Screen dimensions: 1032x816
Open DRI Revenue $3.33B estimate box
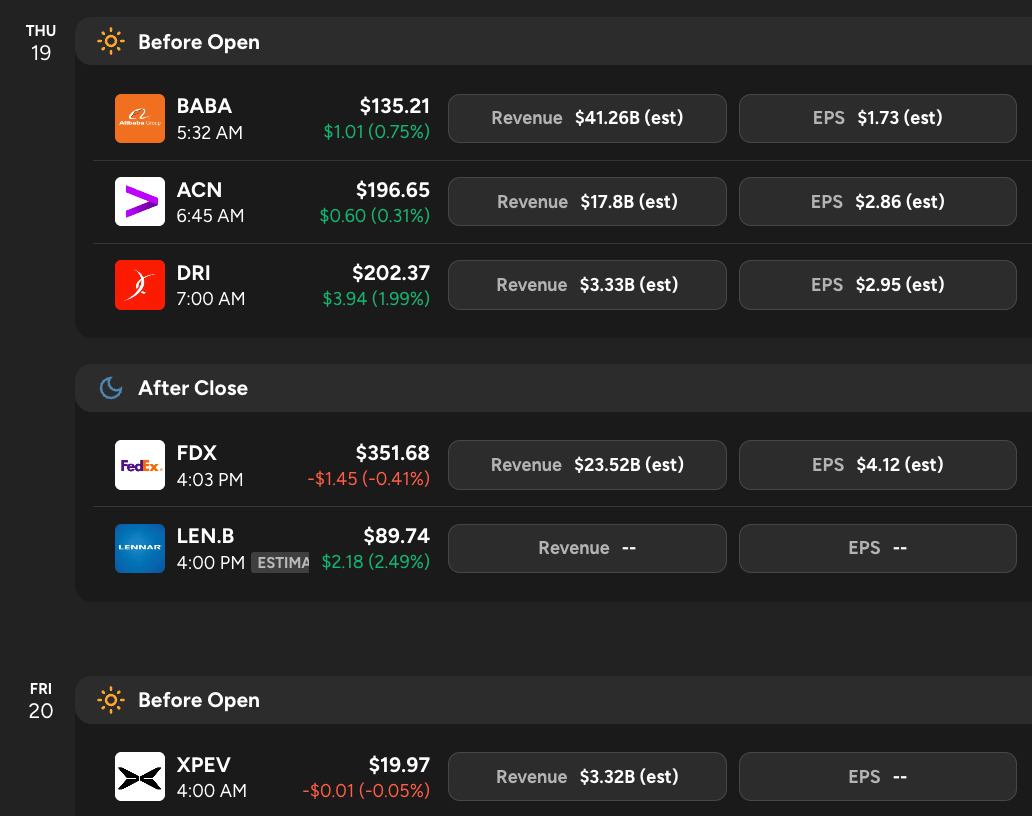(587, 285)
